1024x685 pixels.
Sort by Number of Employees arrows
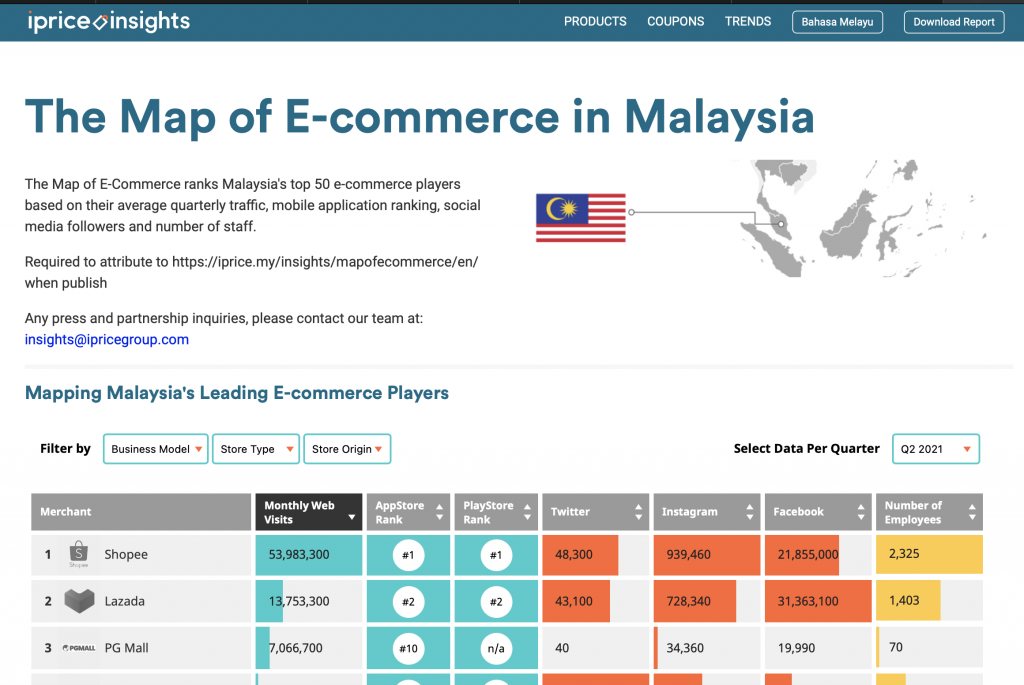(972, 512)
